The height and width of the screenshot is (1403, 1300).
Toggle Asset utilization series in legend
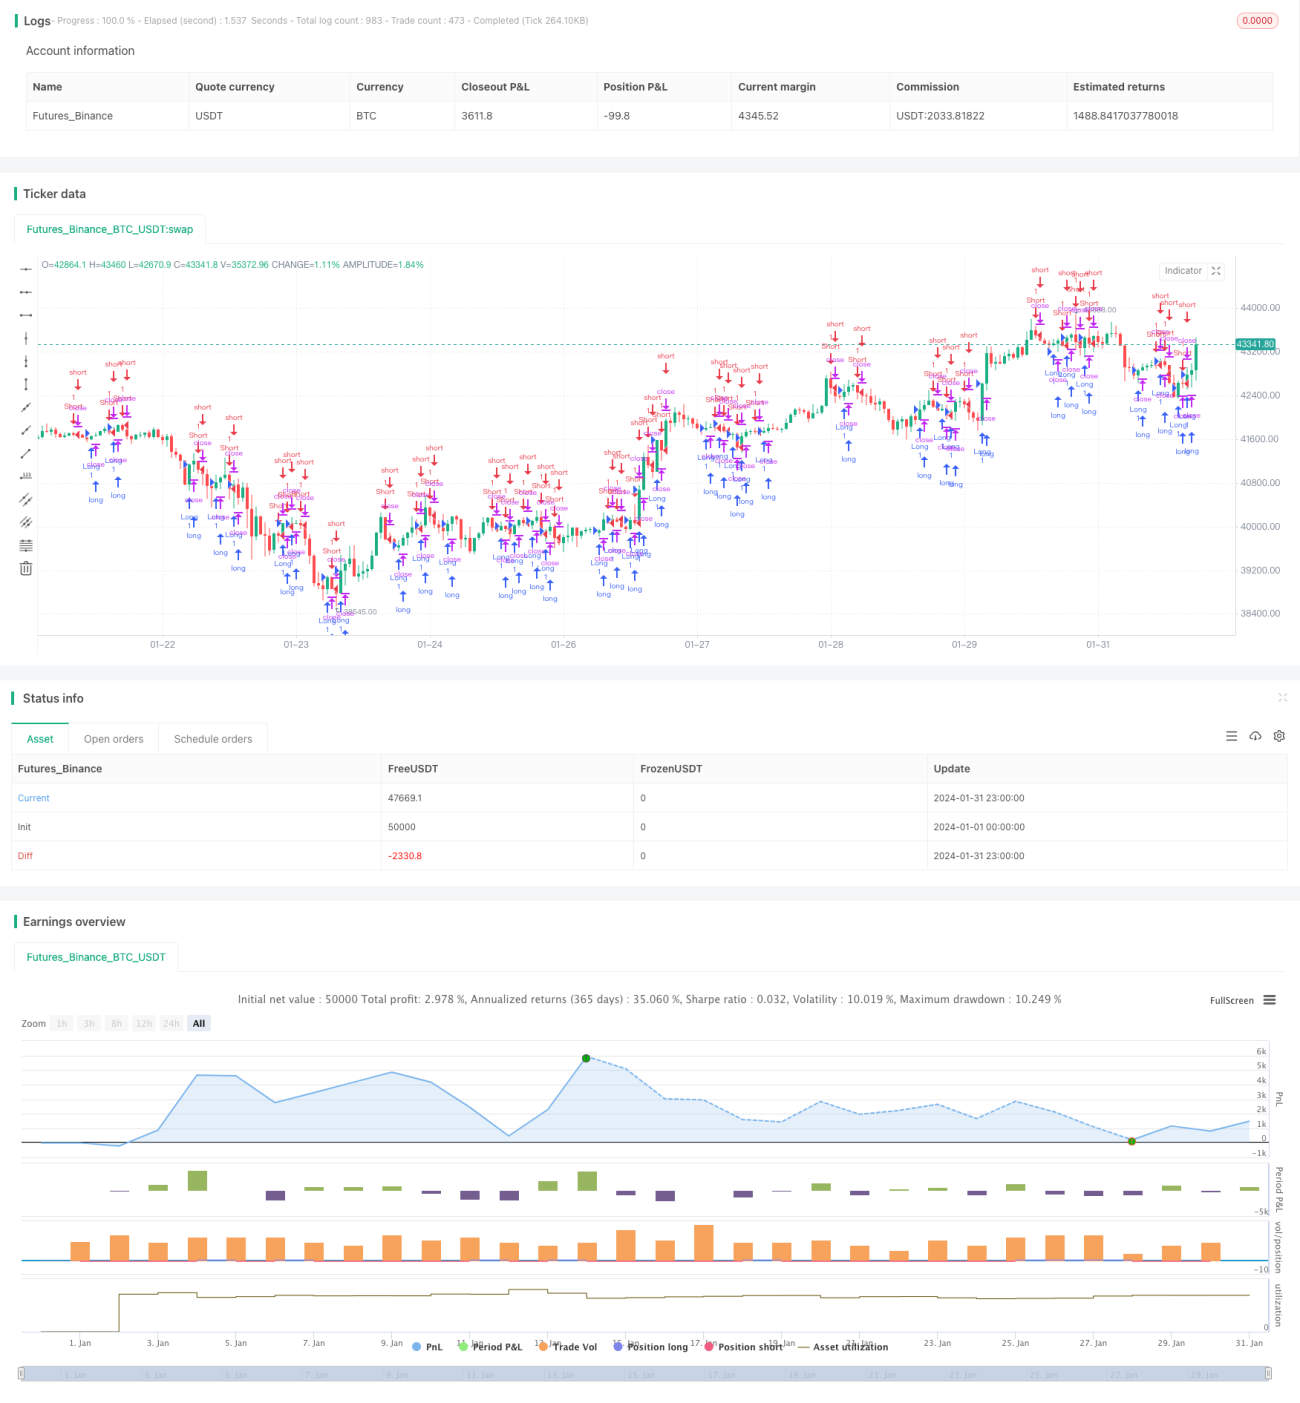[x=843, y=1347]
